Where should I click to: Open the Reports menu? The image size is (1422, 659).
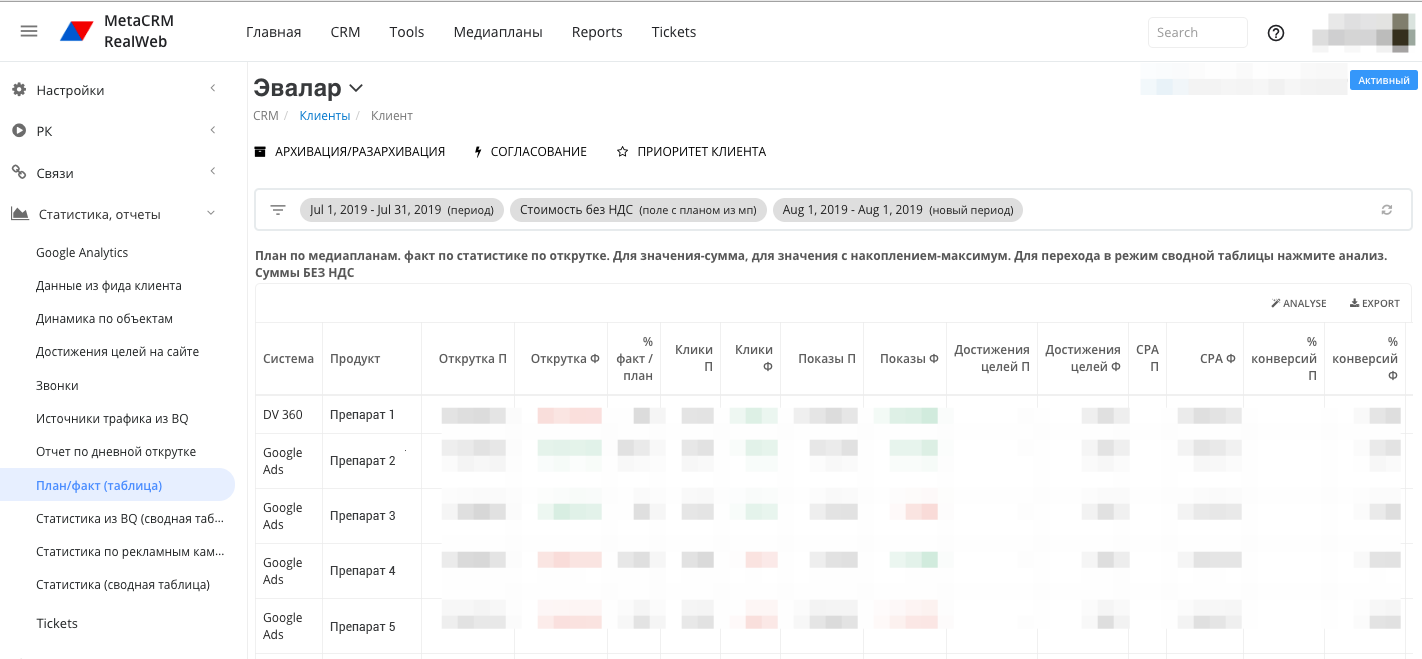[597, 32]
